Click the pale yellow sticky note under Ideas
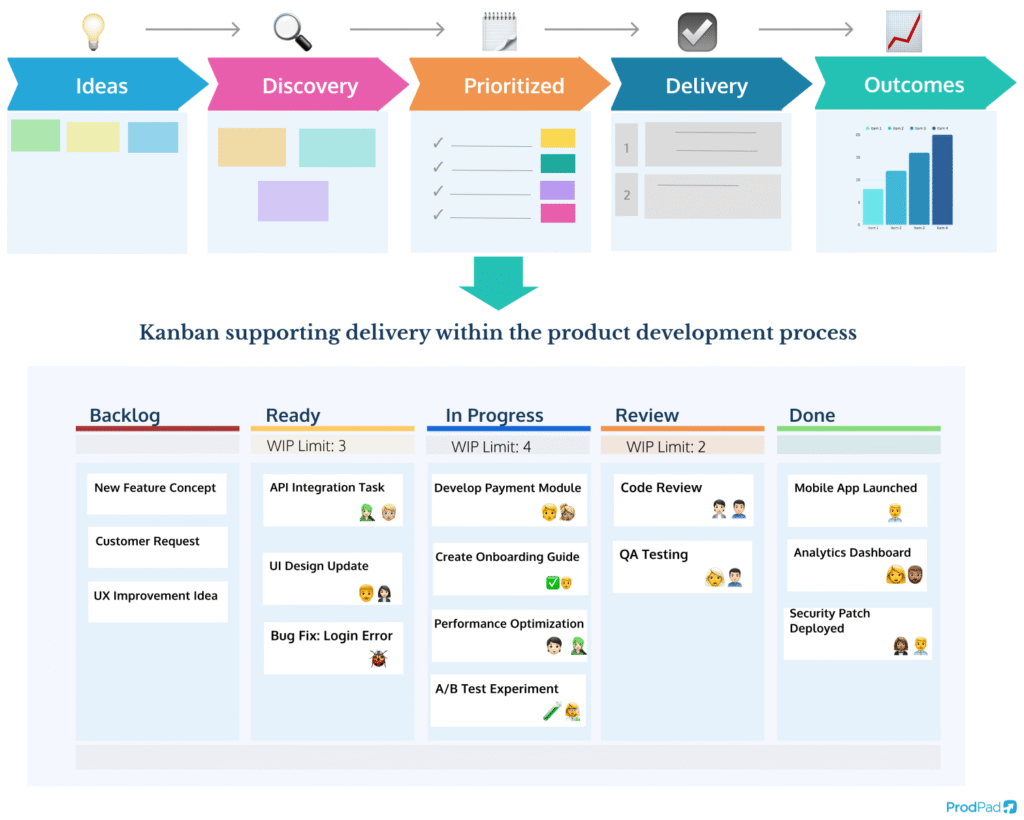Image resolution: width=1024 pixels, height=820 pixels. point(93,136)
